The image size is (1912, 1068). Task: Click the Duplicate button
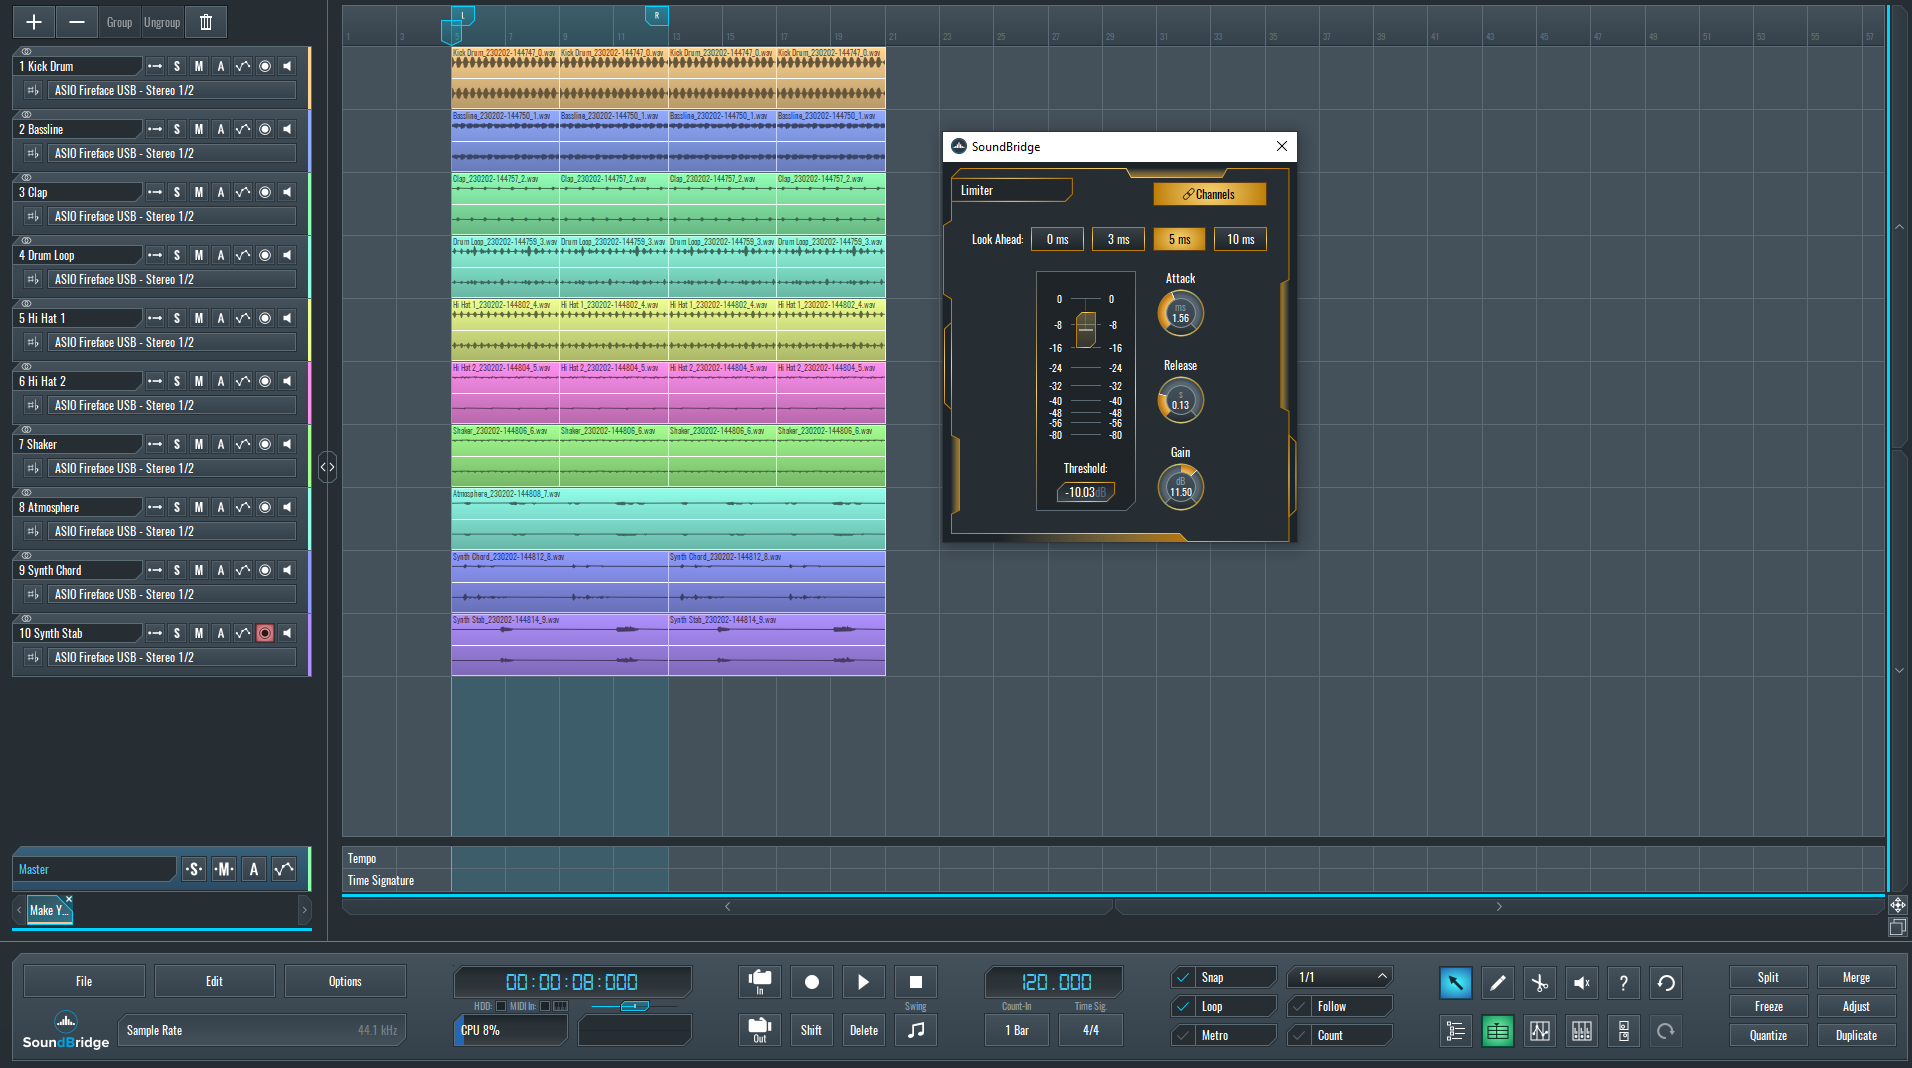(1856, 1035)
